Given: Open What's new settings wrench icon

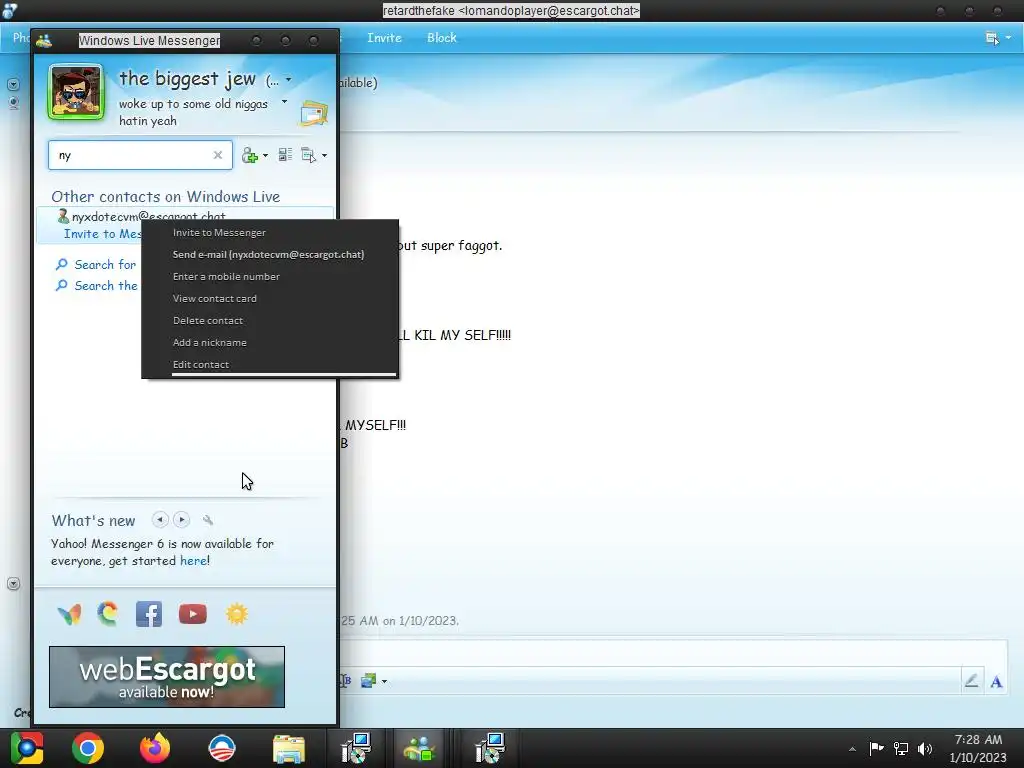Looking at the screenshot, I should pos(208,520).
